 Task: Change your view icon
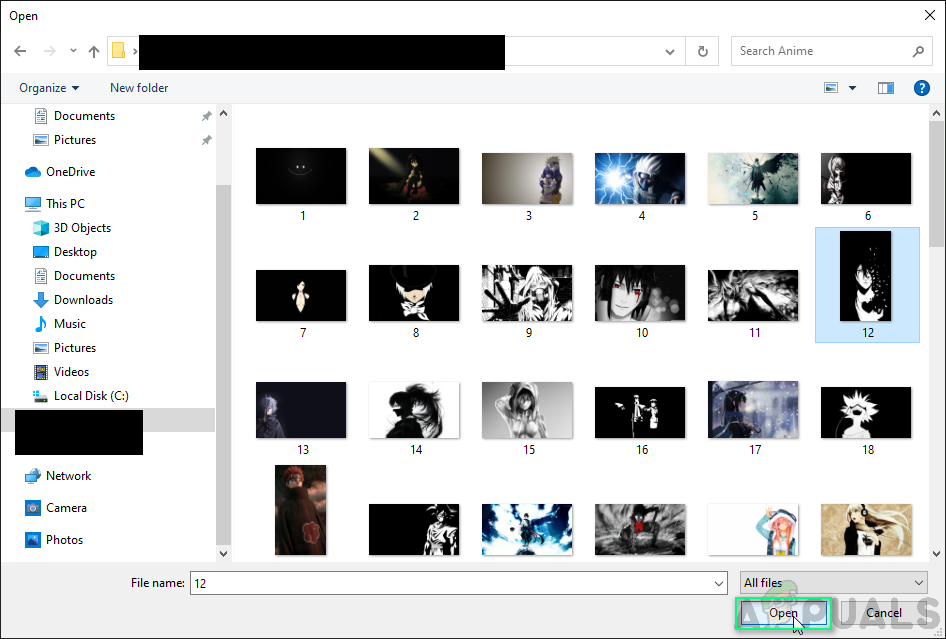[x=831, y=88]
